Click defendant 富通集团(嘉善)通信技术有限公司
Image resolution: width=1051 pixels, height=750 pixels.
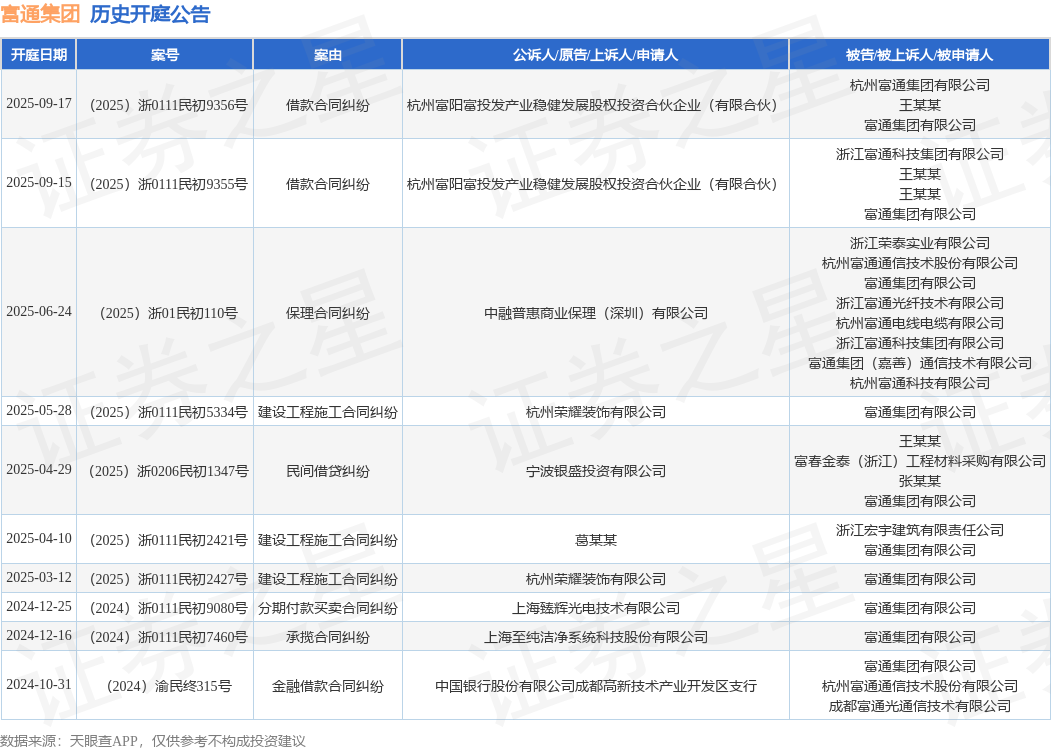pos(920,363)
